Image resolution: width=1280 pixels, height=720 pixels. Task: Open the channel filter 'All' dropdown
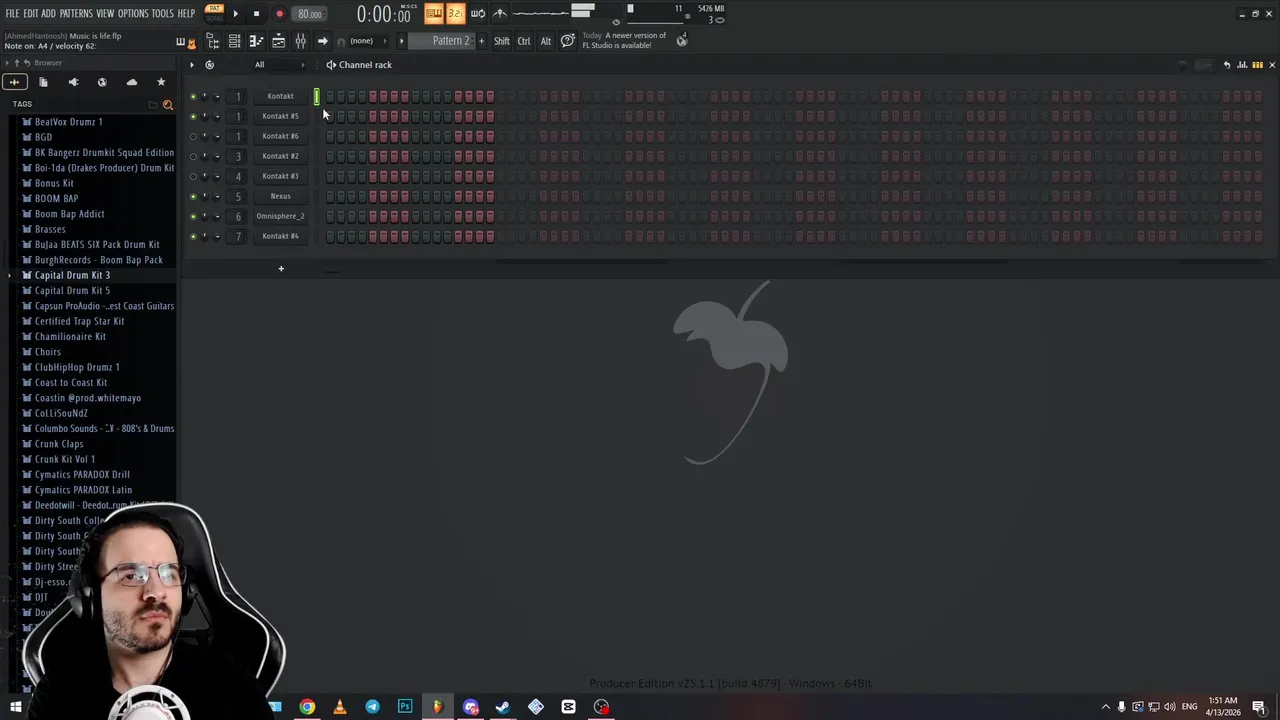pos(280,65)
